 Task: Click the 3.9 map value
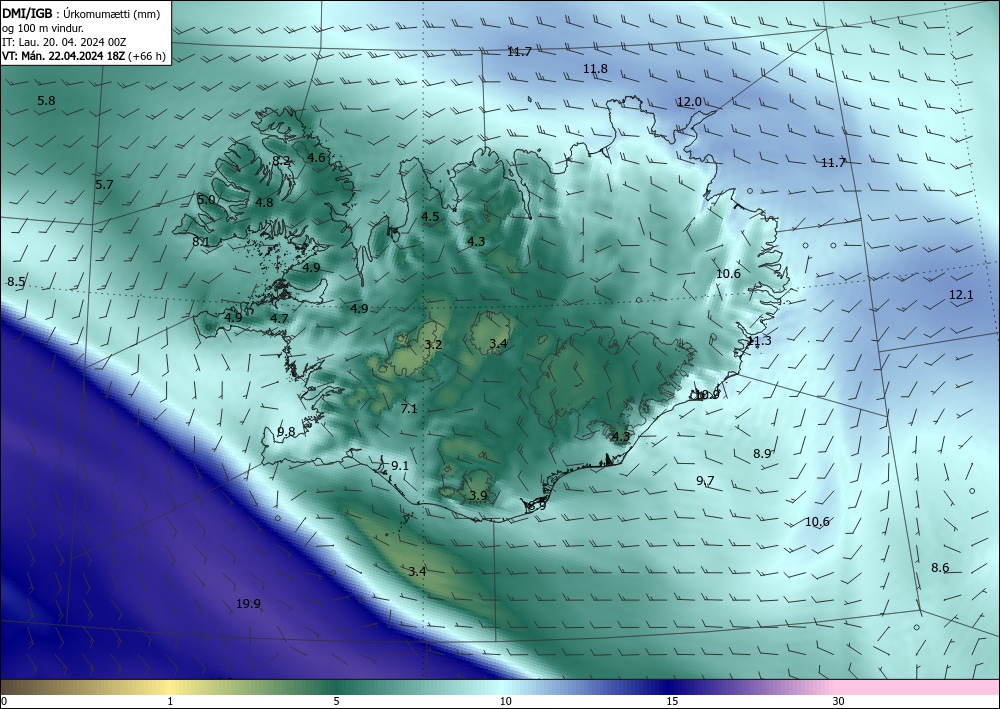tap(478, 495)
